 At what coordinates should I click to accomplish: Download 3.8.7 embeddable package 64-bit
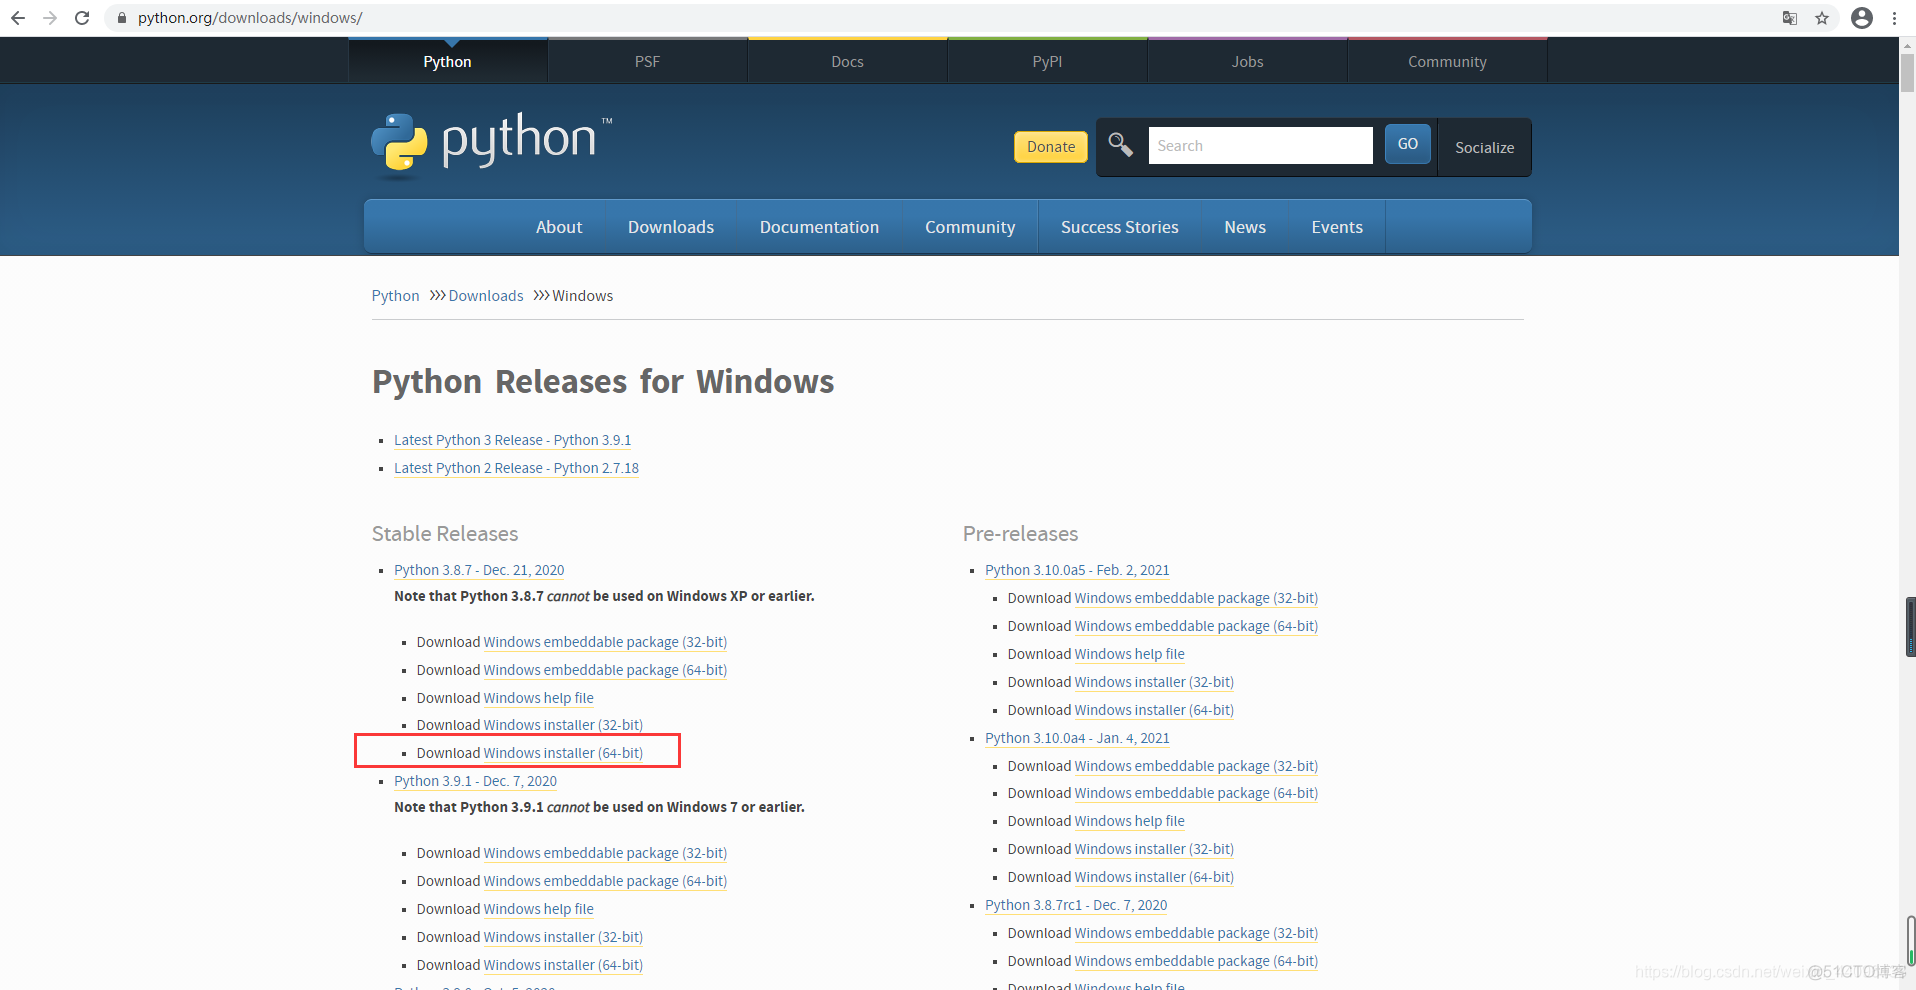(x=605, y=670)
